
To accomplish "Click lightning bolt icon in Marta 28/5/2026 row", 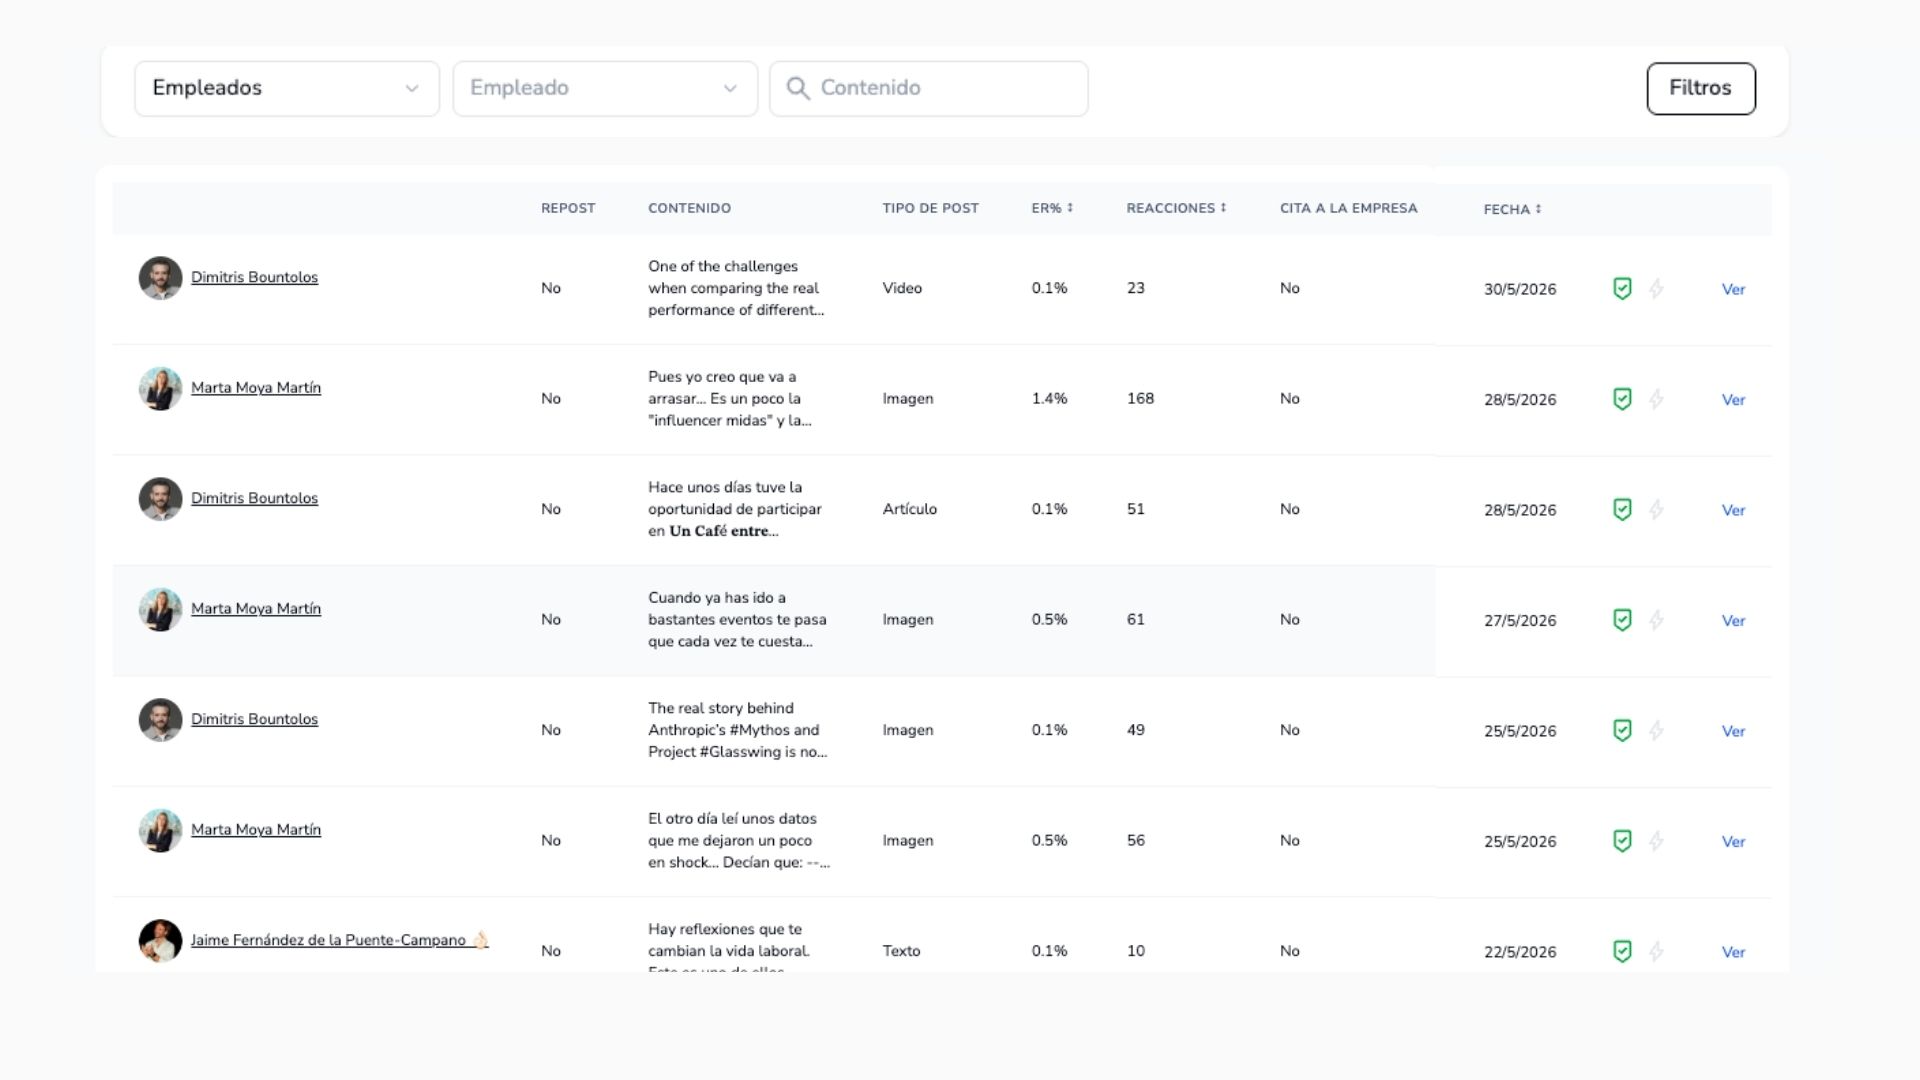I will 1656,399.
